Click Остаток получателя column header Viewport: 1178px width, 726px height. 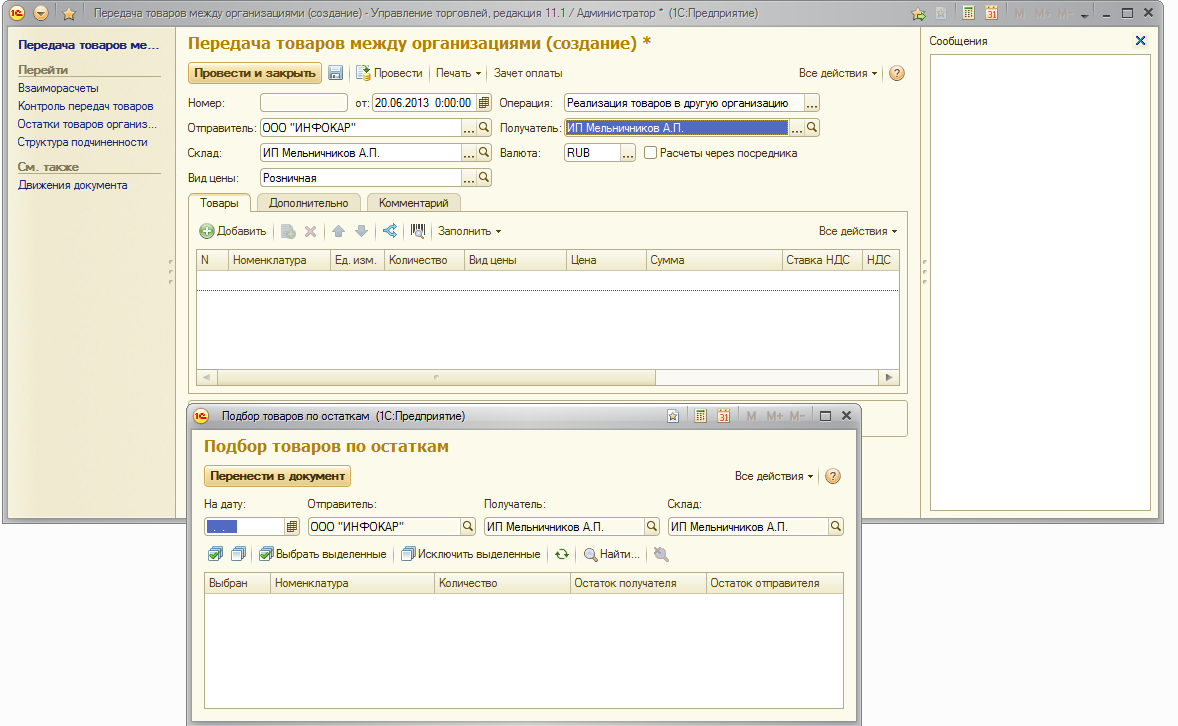point(638,583)
